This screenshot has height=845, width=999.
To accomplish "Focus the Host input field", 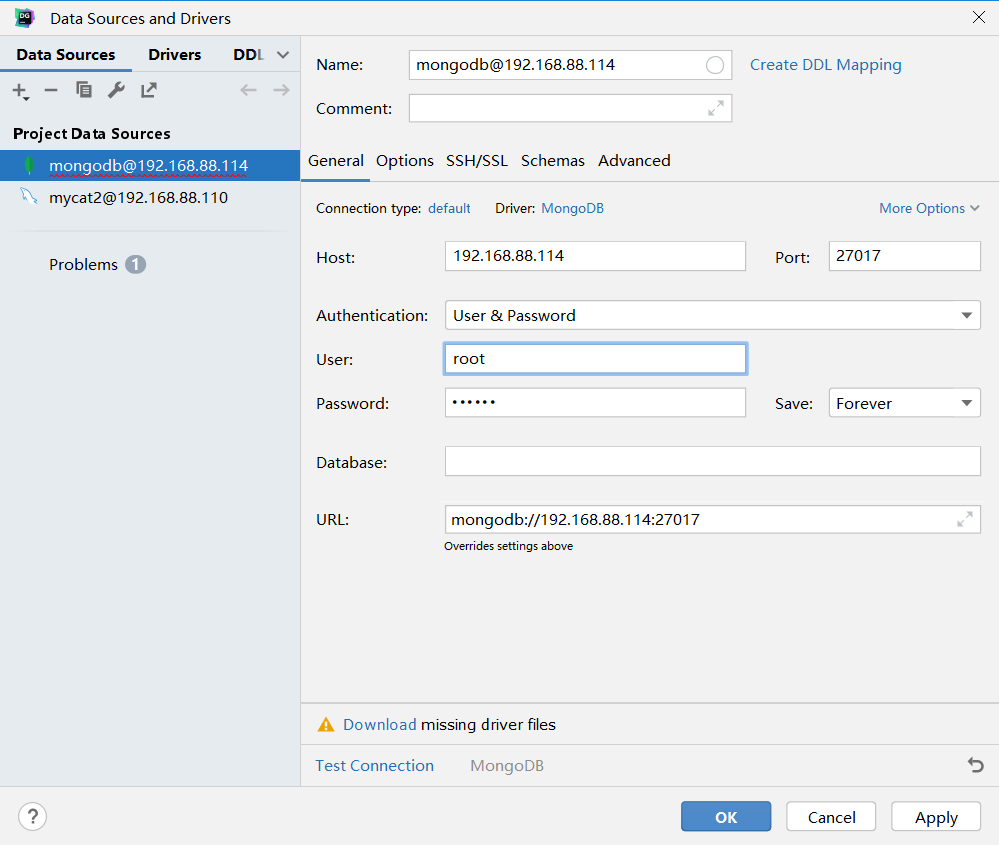I will [x=595, y=256].
